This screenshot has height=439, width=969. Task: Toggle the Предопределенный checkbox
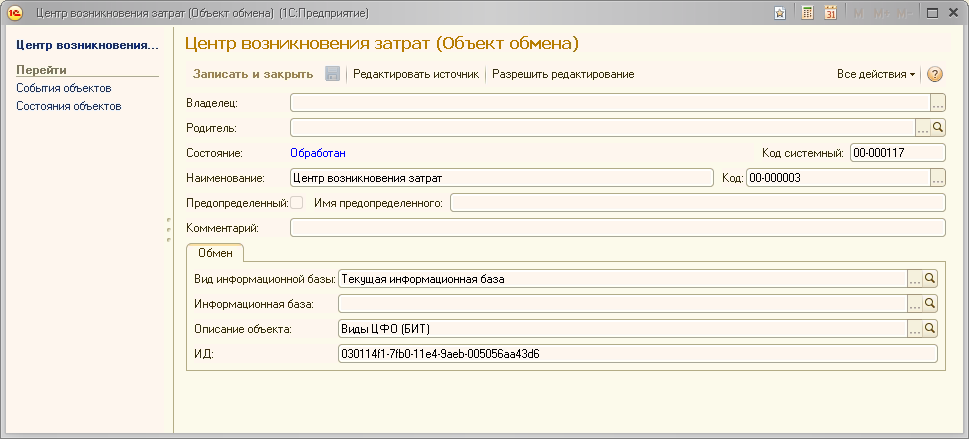click(296, 203)
